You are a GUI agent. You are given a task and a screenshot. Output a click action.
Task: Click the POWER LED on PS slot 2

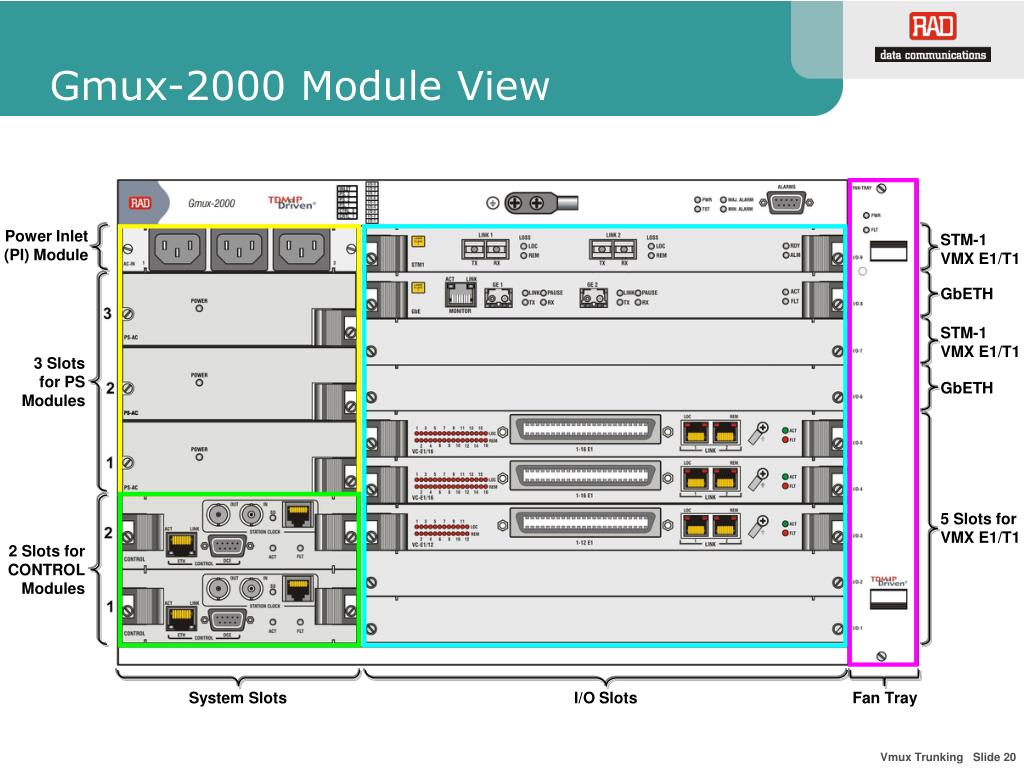[199, 383]
